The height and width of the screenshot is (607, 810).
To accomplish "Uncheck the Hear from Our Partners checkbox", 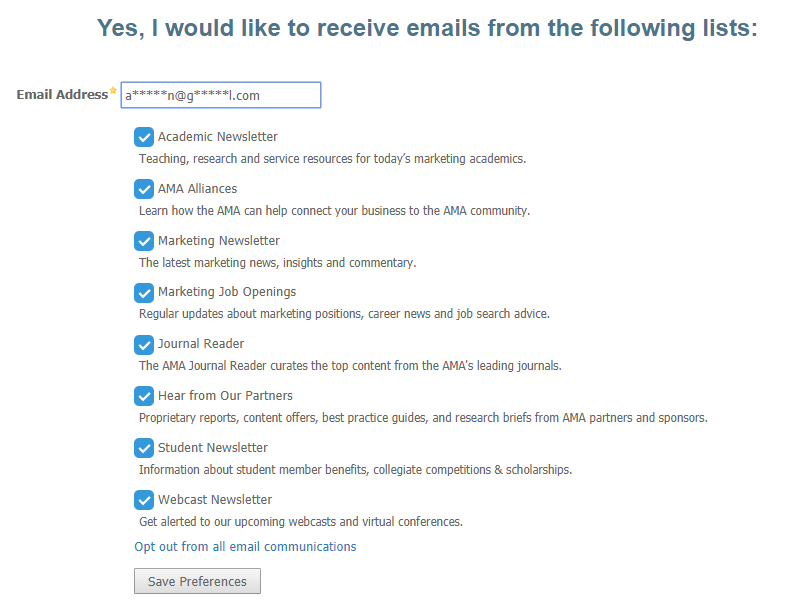I will click(144, 396).
